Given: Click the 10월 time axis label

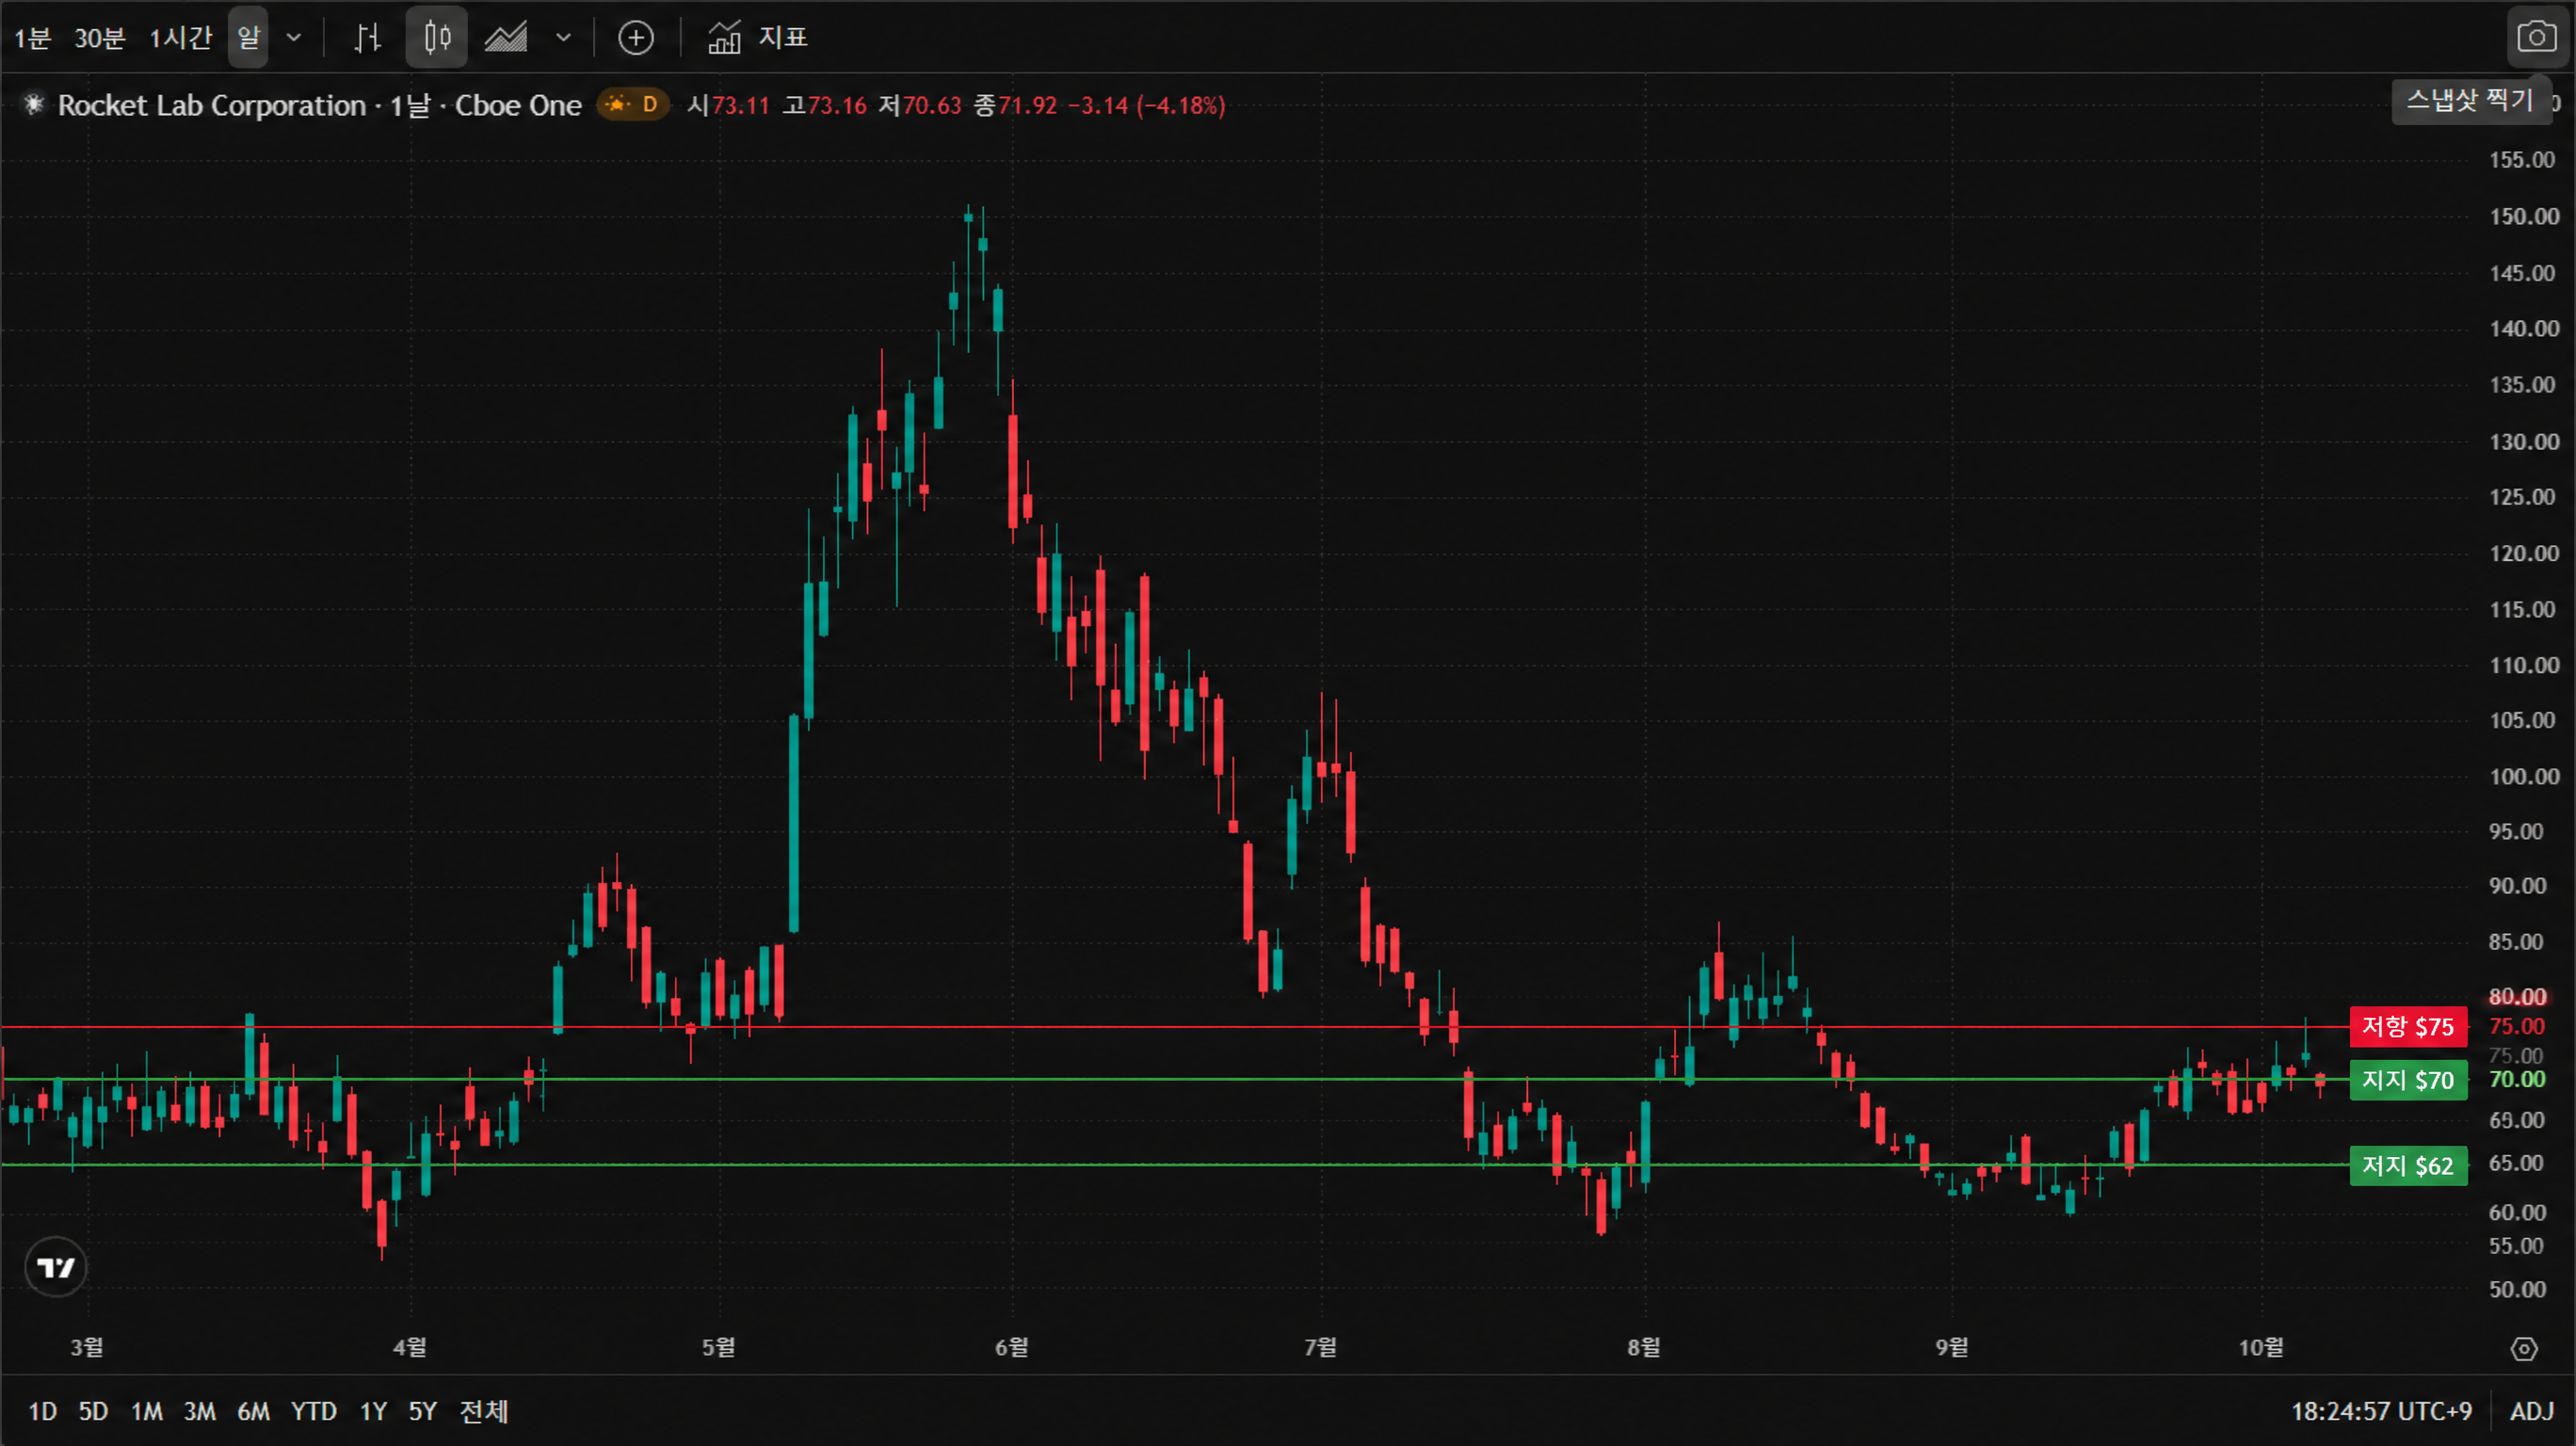Looking at the screenshot, I should 2261,1347.
